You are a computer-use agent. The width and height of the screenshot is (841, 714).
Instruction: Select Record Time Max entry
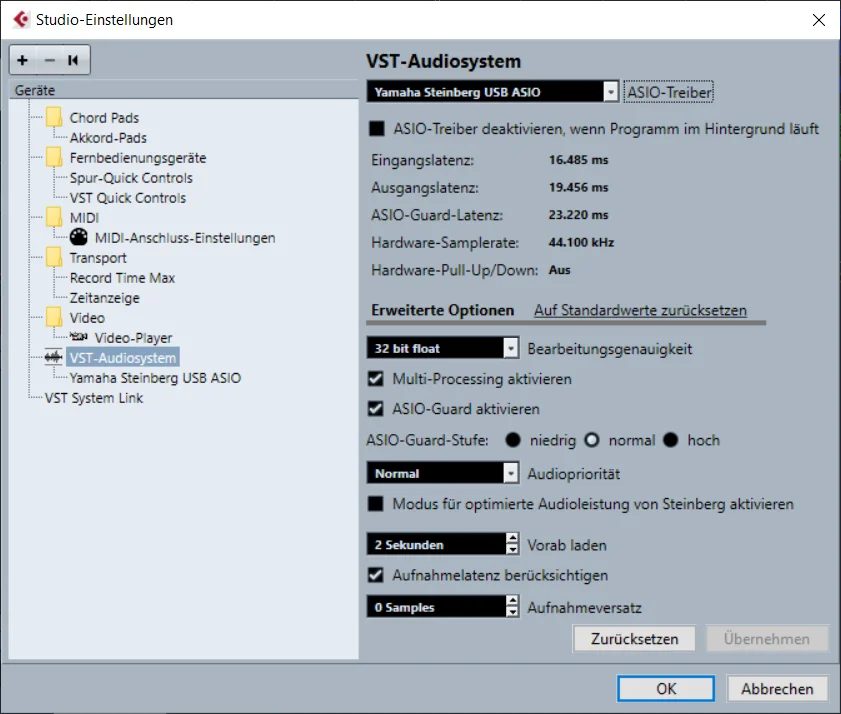click(122, 278)
